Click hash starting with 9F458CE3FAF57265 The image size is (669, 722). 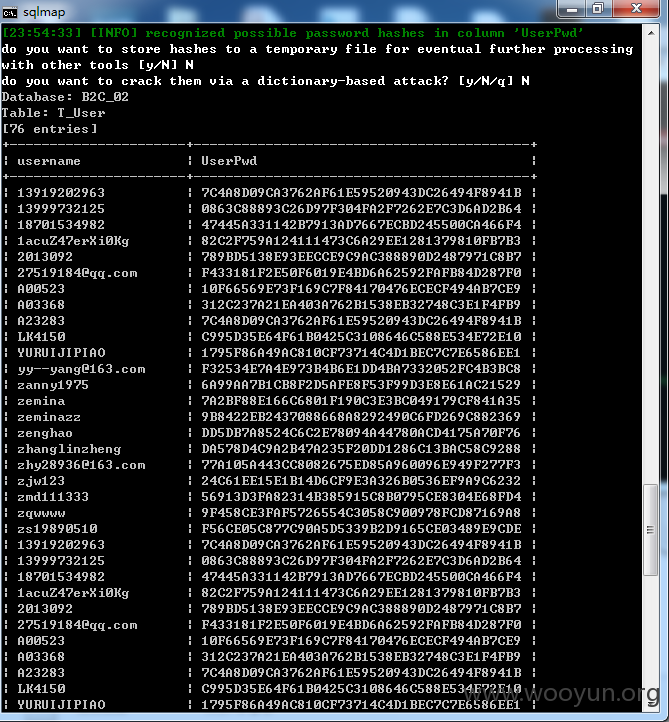coord(361,513)
